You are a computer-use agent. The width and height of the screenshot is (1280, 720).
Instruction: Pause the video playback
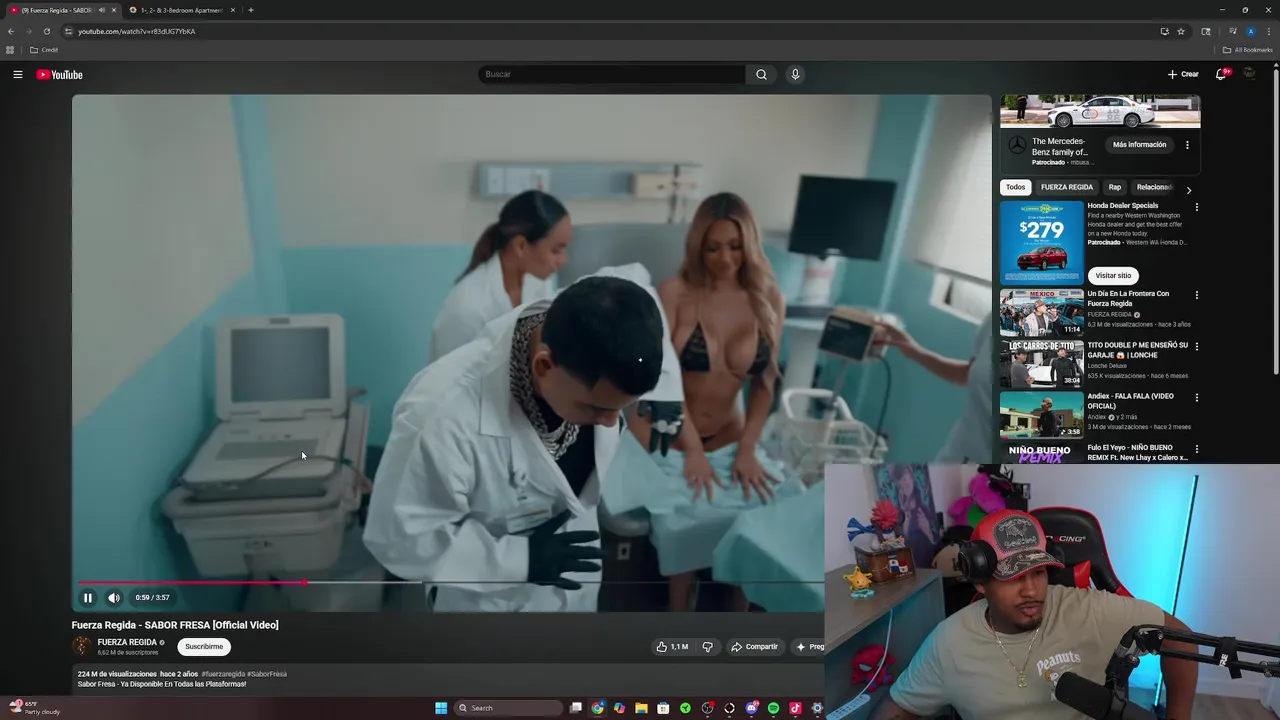point(88,598)
